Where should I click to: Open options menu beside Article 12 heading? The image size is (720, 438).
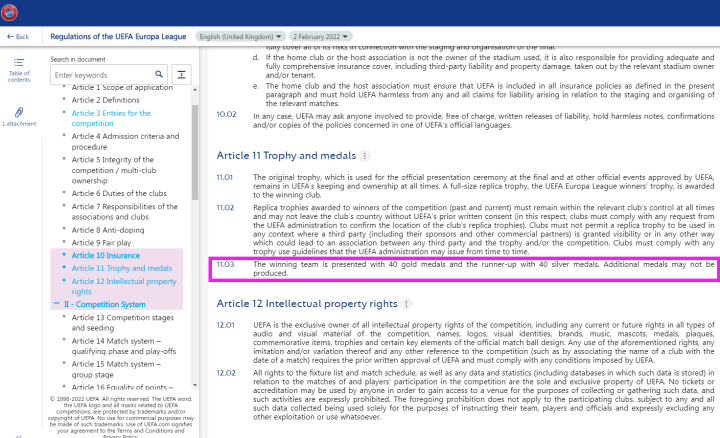[x=406, y=304]
